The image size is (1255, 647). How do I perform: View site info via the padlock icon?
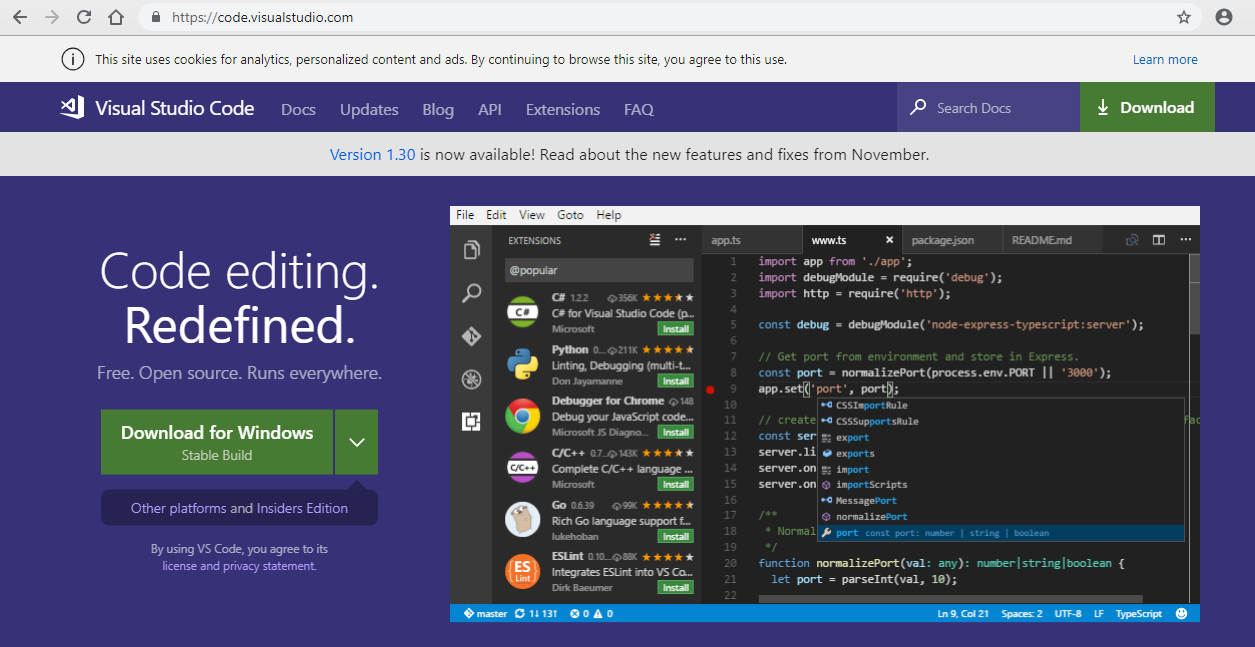point(155,17)
